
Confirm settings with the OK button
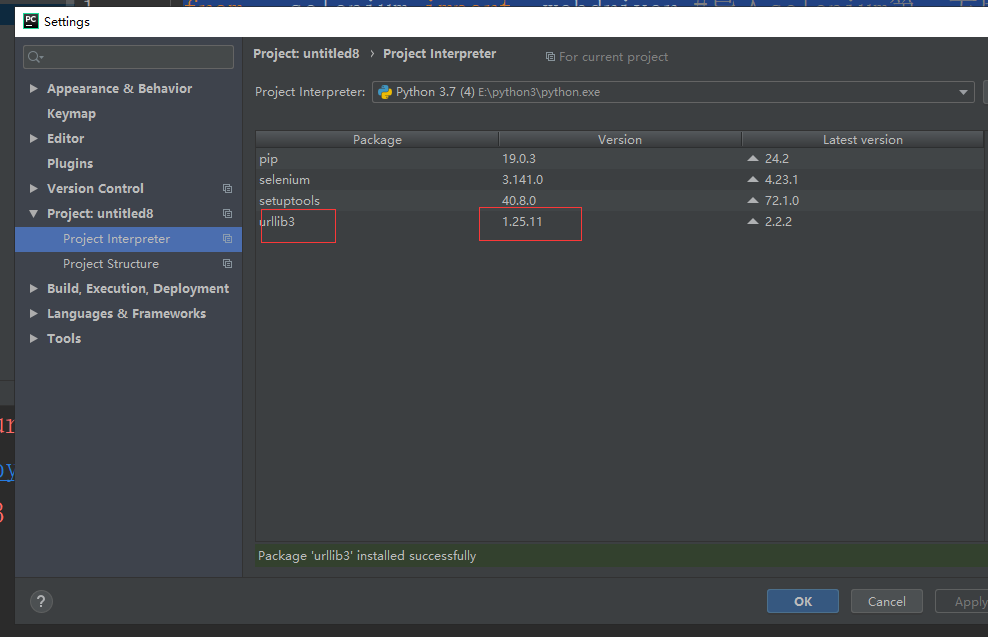click(x=803, y=601)
